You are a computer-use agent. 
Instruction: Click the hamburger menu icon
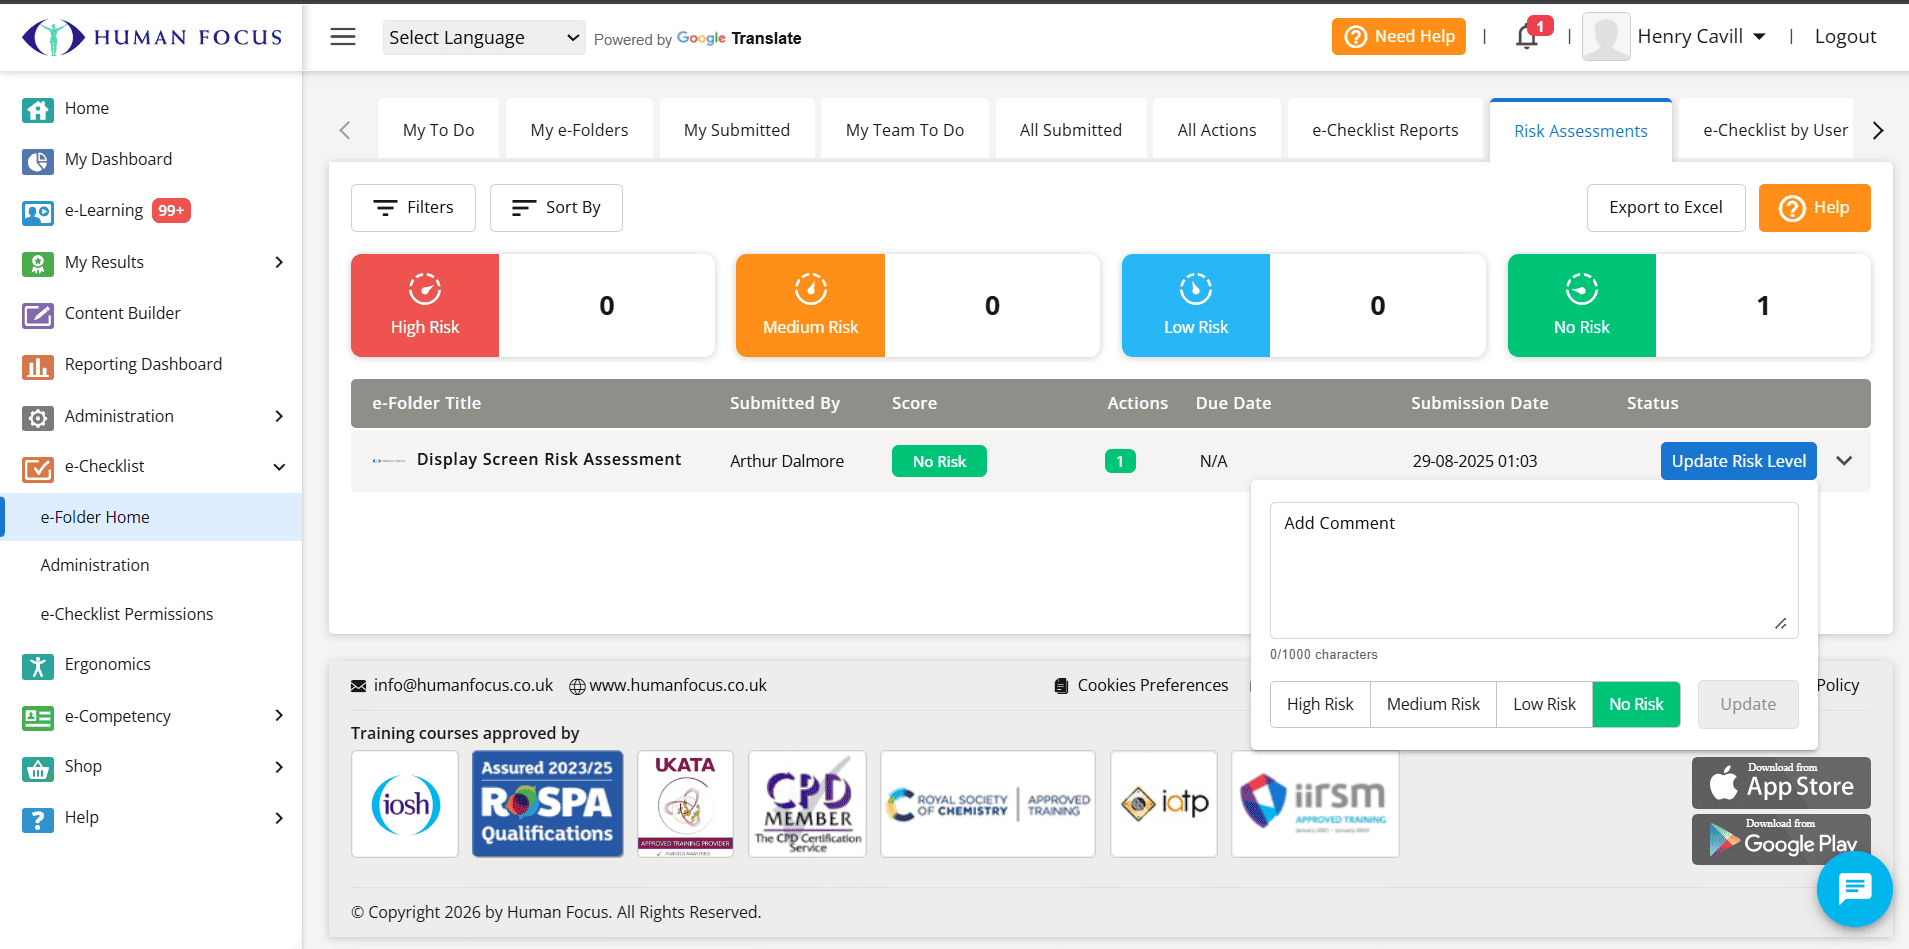342,36
